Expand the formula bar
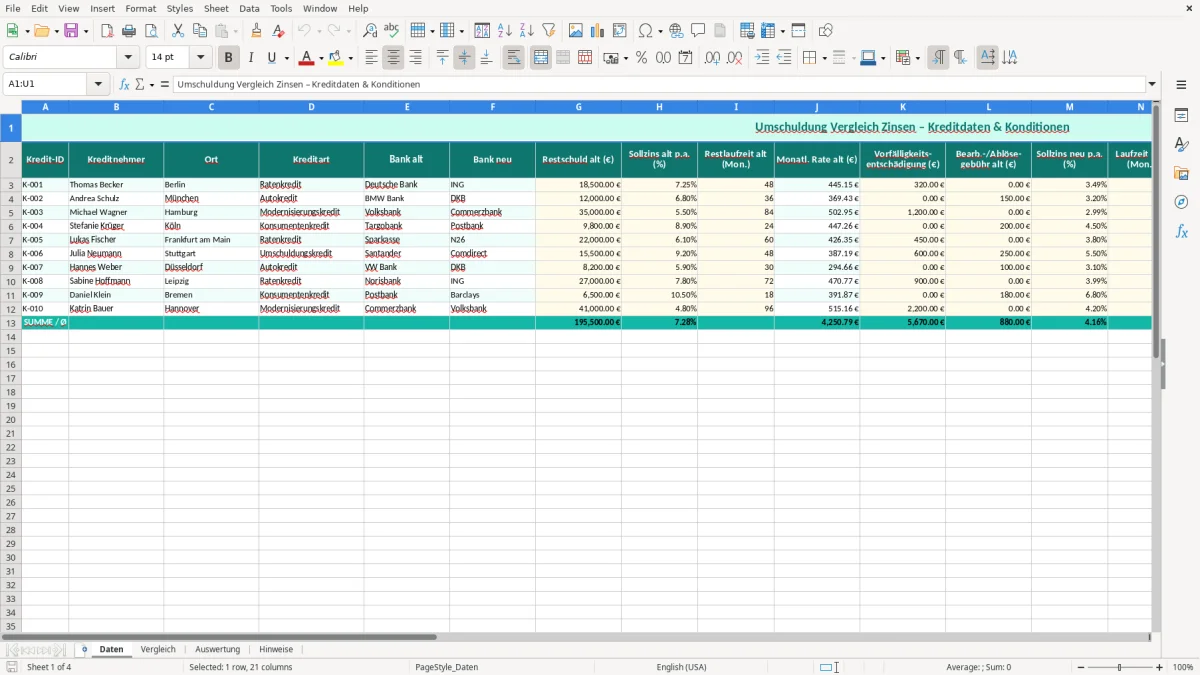This screenshot has height=675, width=1200. point(1153,85)
